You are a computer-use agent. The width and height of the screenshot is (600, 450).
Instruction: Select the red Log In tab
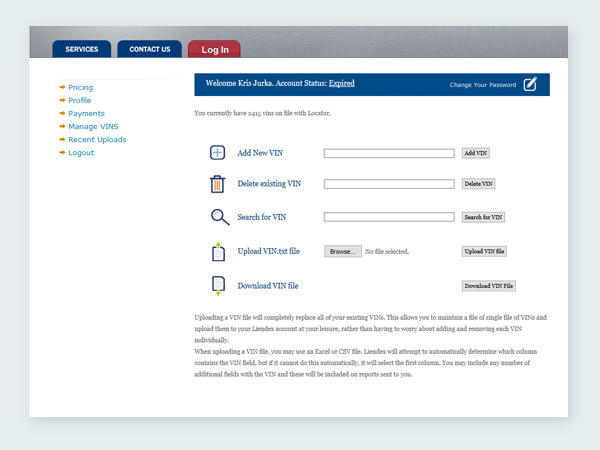215,49
